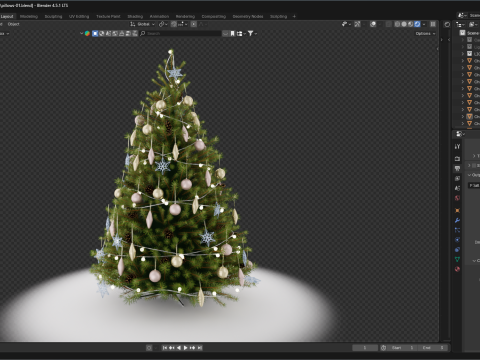Image resolution: width=480 pixels, height=360 pixels.
Task: Open the Global transform orientation dropdown
Action: 143,24
